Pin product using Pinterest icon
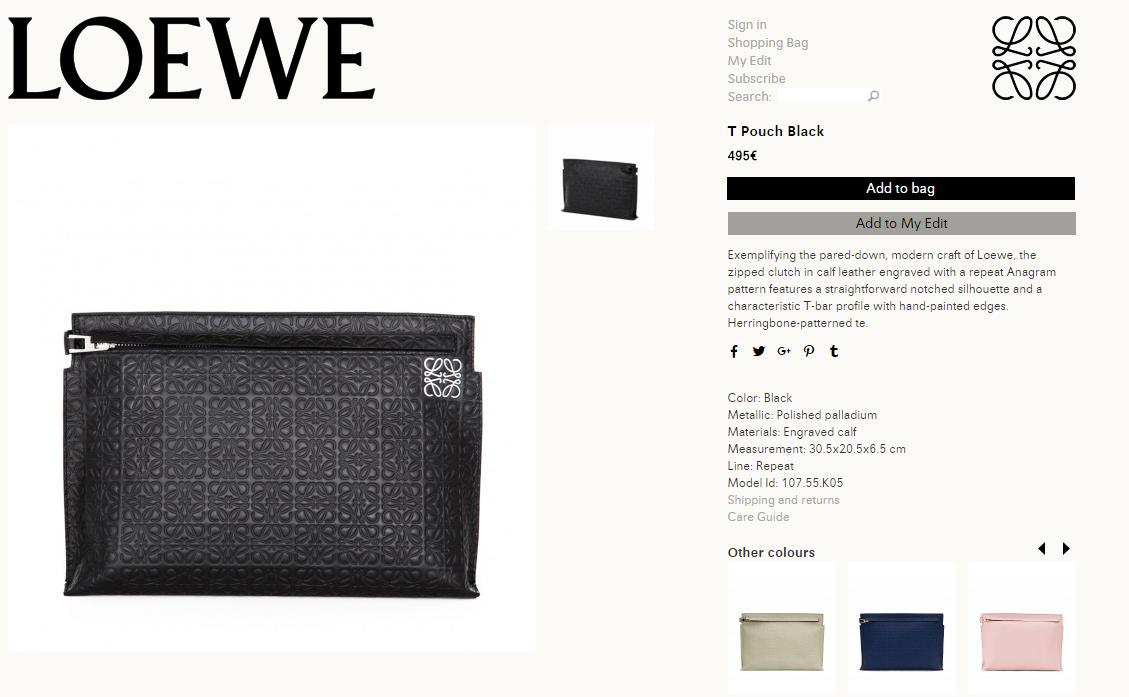The width and height of the screenshot is (1129, 697). [809, 351]
